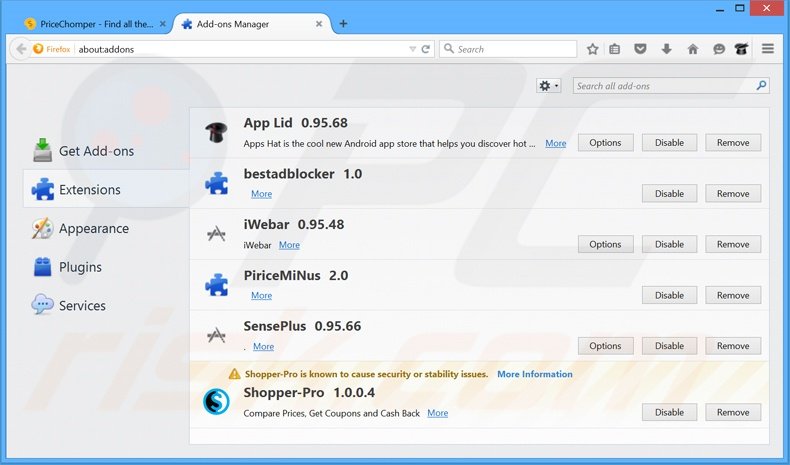The width and height of the screenshot is (790, 465).
Task: Show bookmarks list icon
Action: pos(615,49)
